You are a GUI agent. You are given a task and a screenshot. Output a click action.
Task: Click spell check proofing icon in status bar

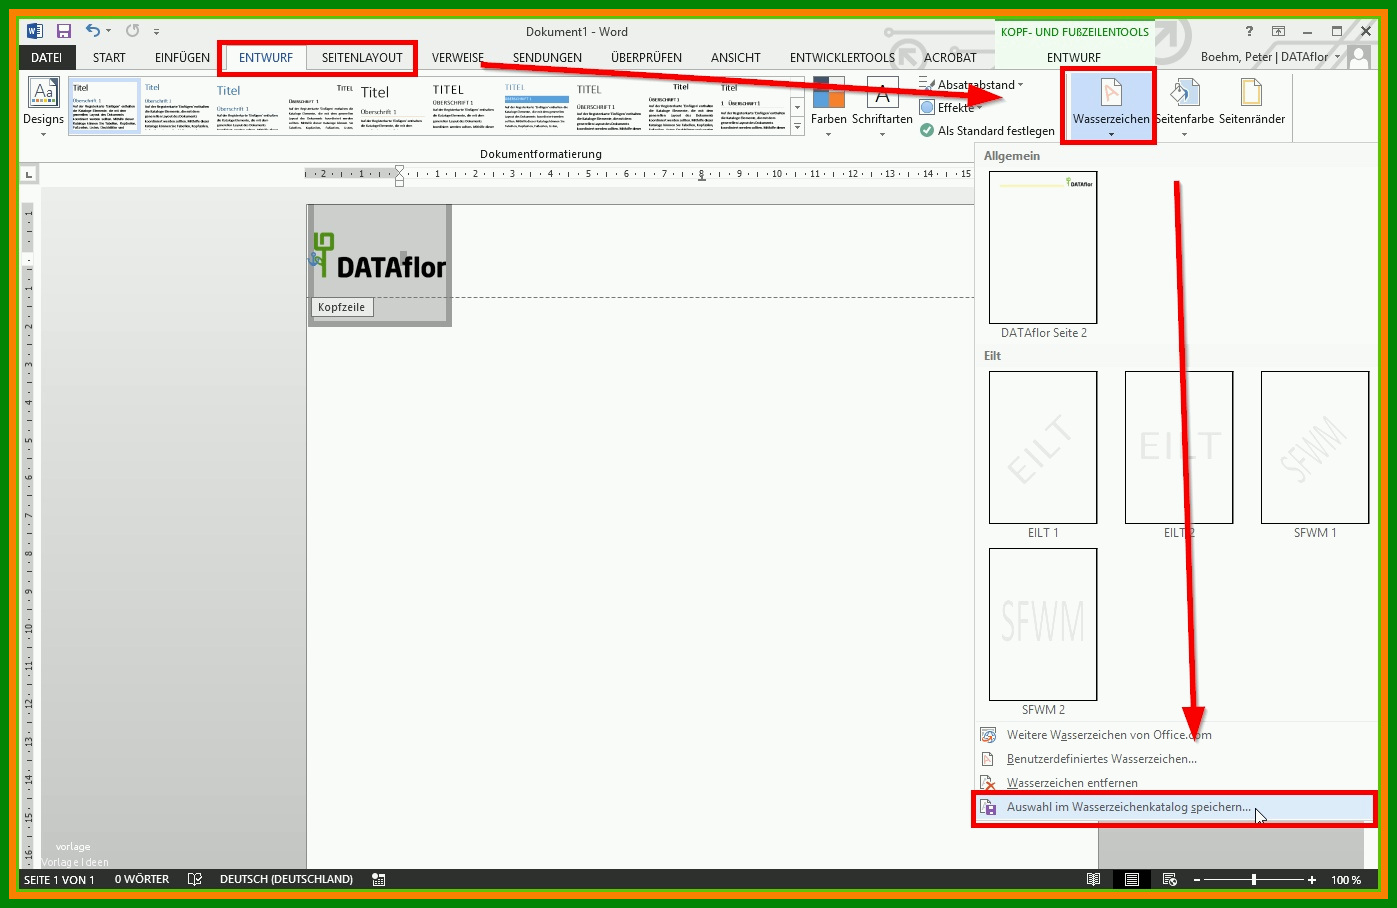click(x=195, y=879)
